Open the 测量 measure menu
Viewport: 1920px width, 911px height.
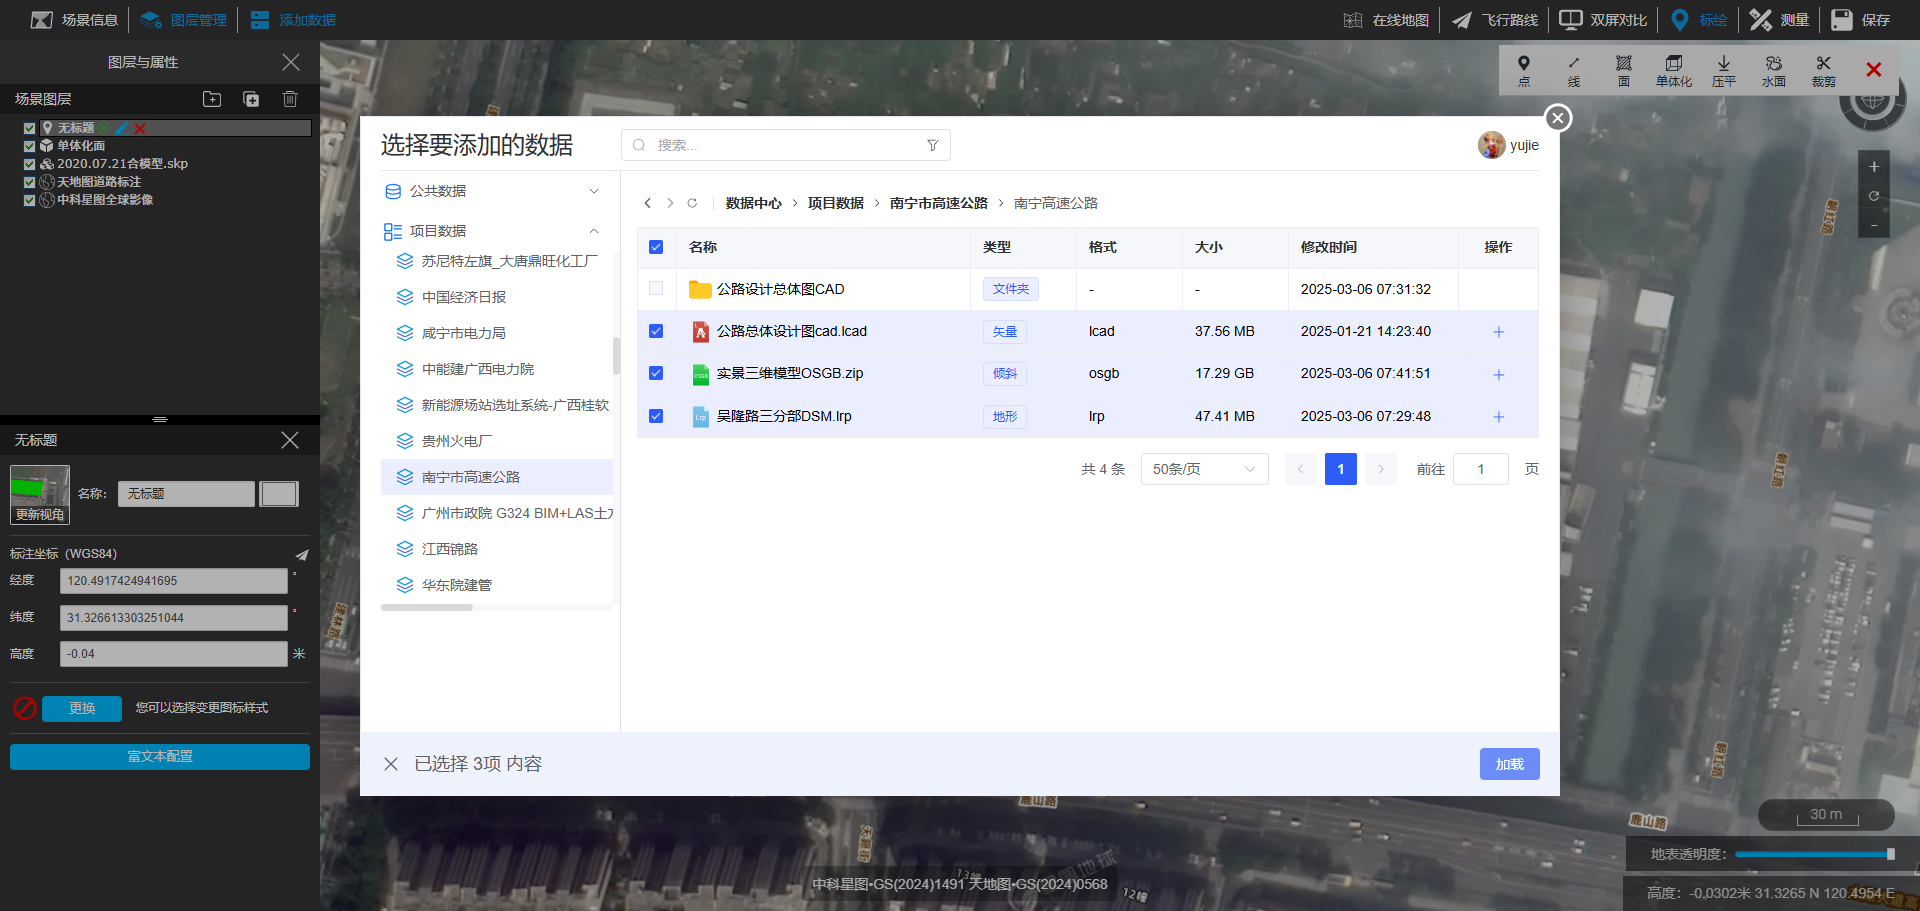(1779, 20)
